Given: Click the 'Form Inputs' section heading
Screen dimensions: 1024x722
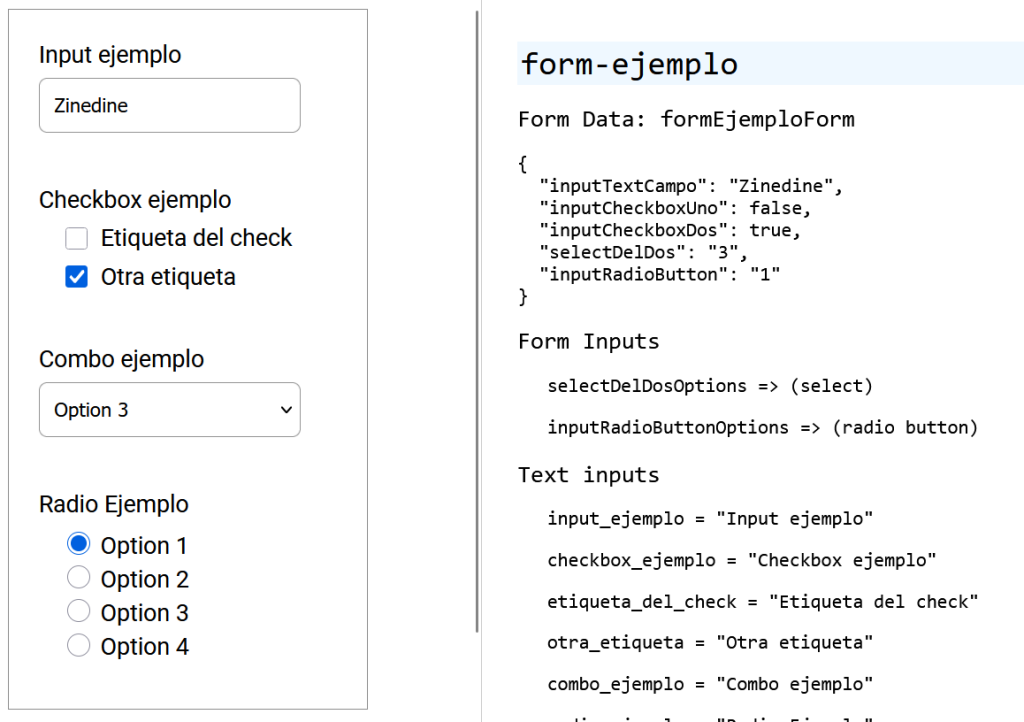Looking at the screenshot, I should pyautogui.click(x=588, y=342).
